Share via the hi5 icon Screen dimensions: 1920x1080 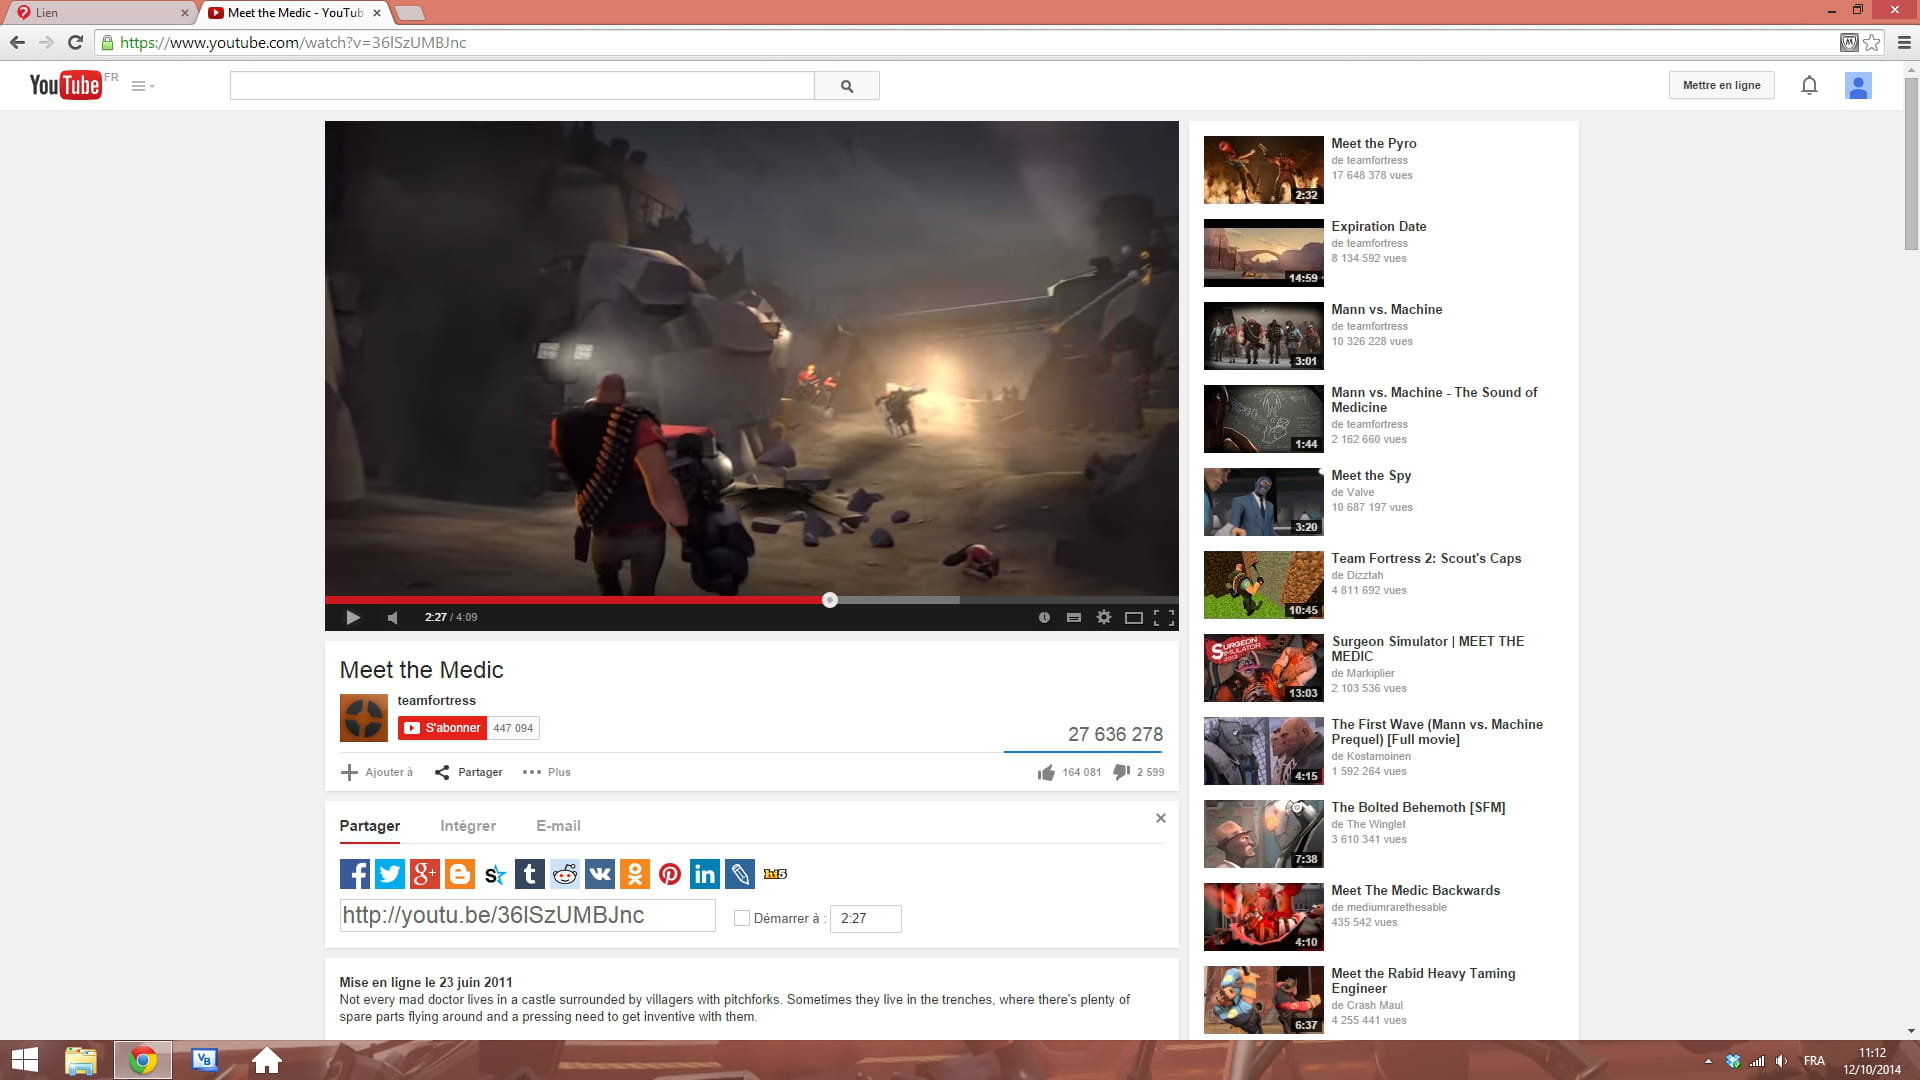(775, 874)
